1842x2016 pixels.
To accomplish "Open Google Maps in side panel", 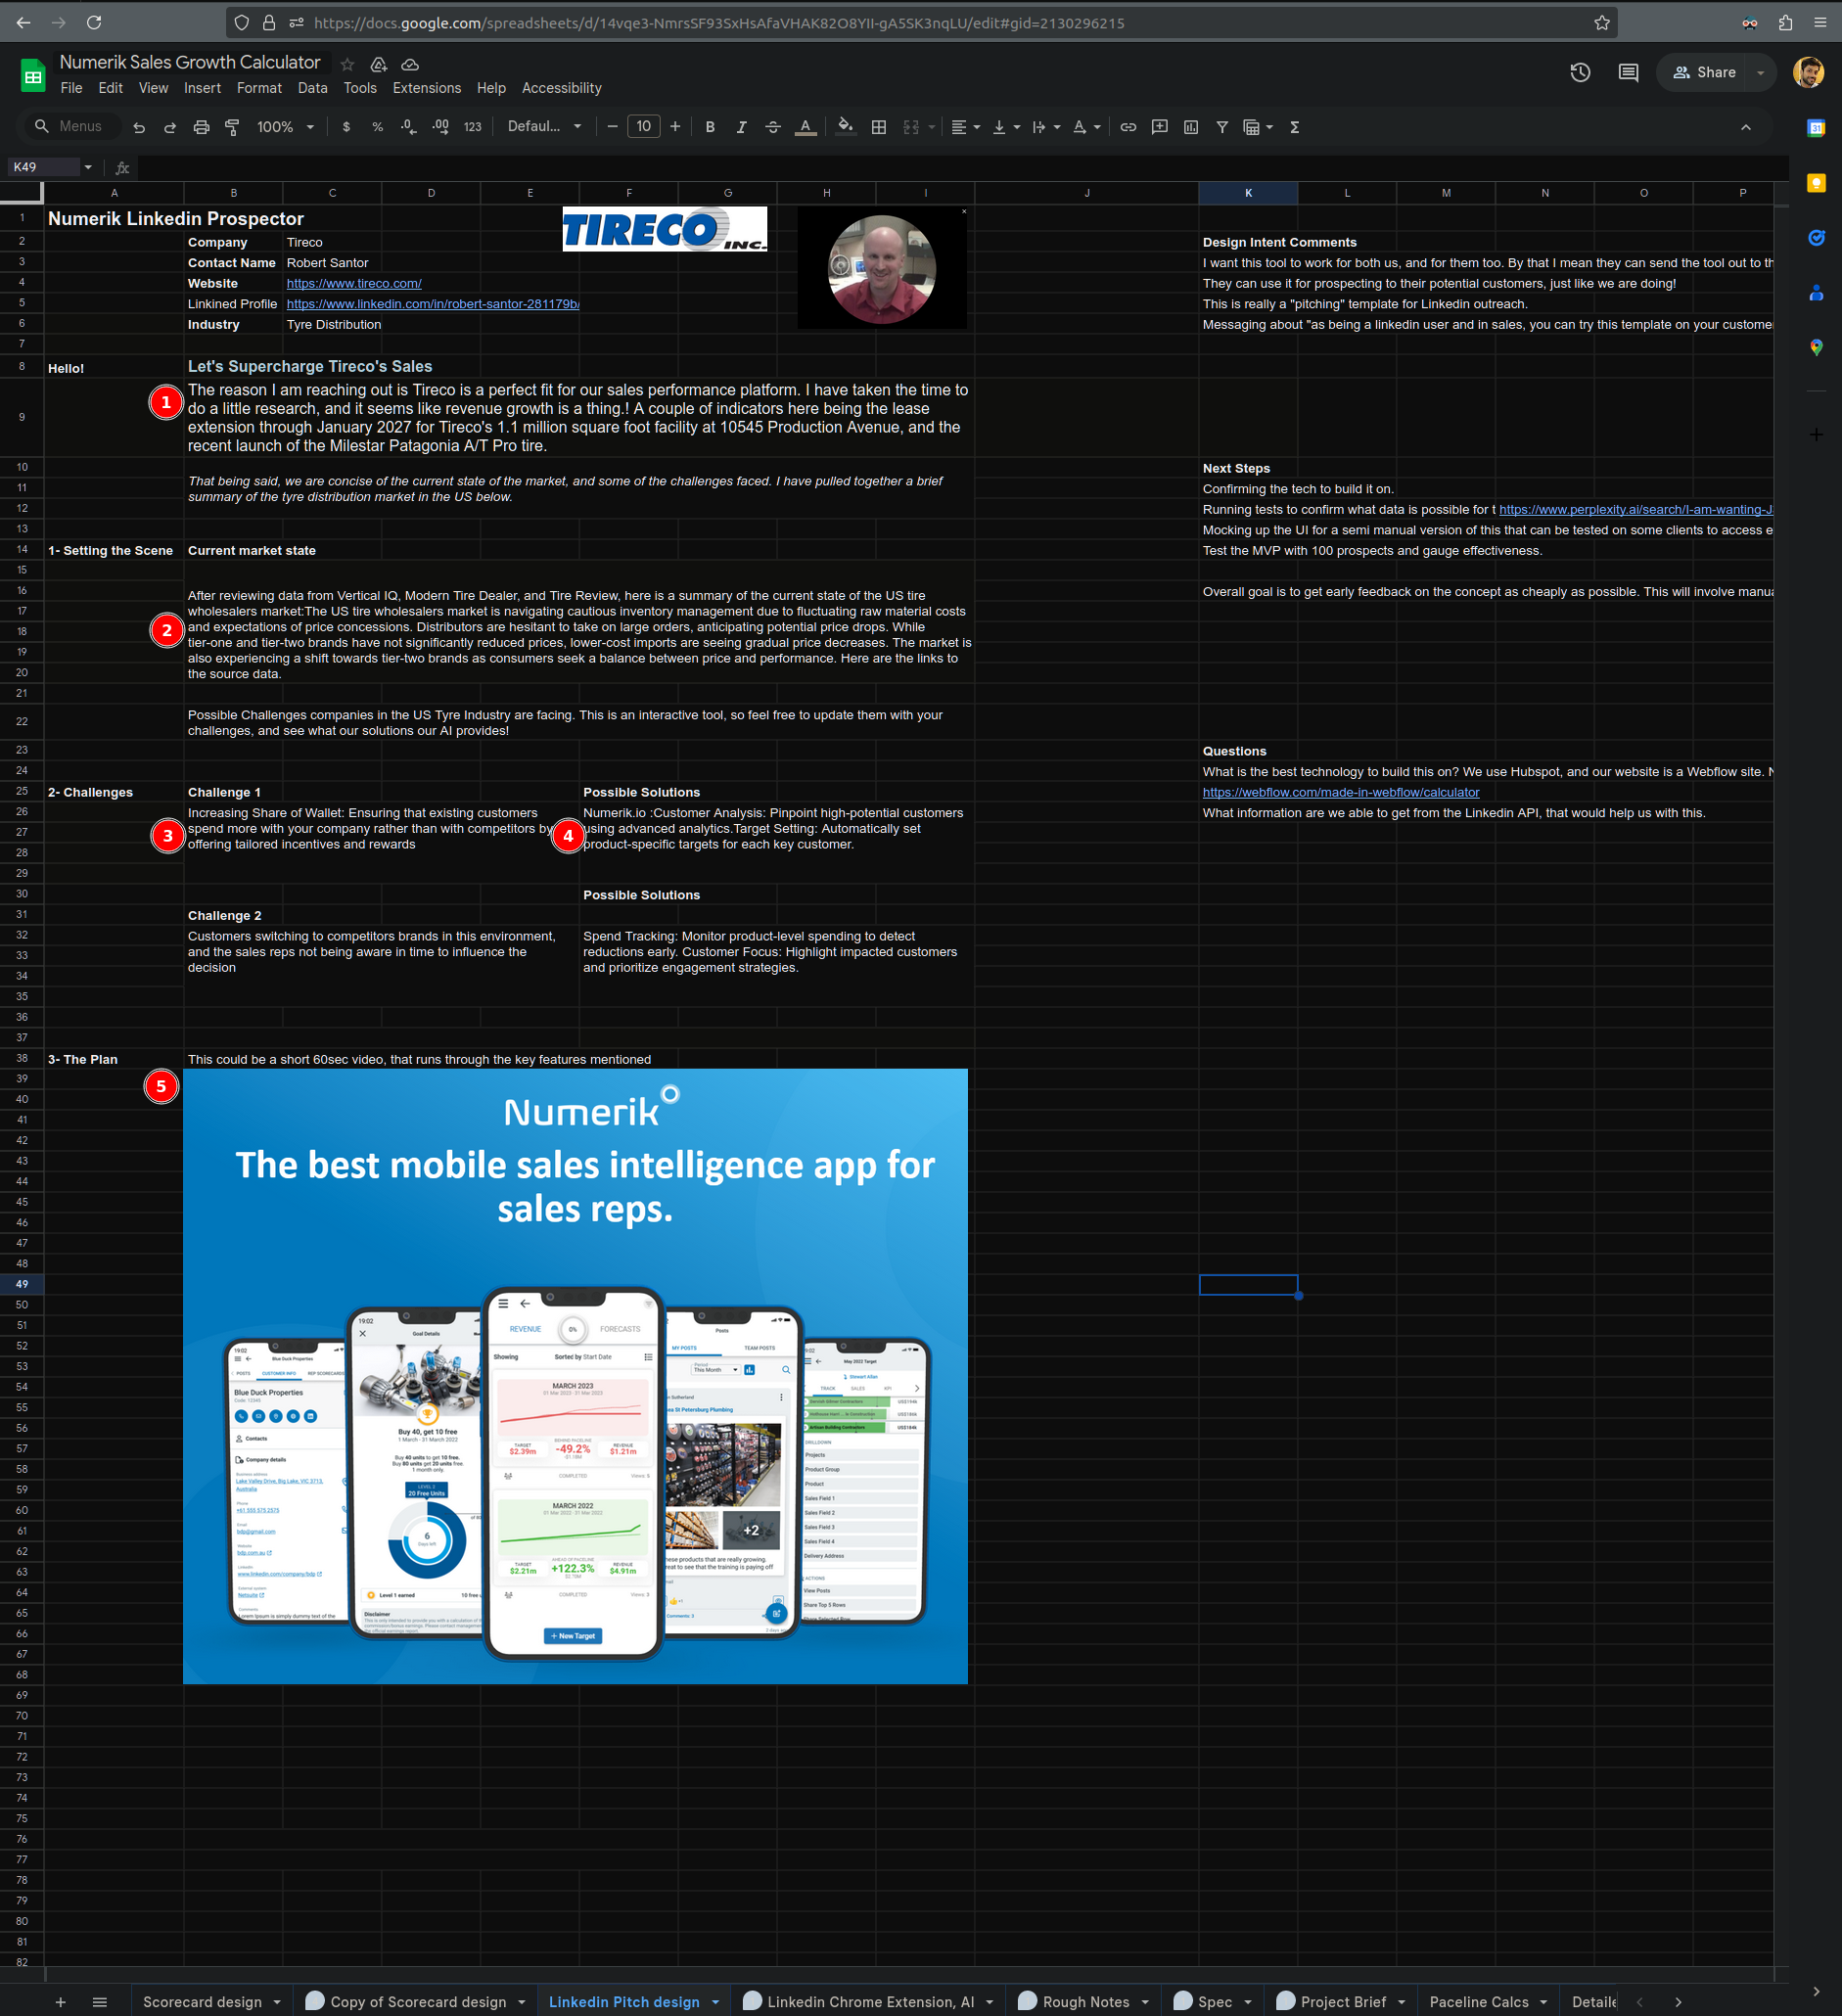I will pyautogui.click(x=1816, y=347).
